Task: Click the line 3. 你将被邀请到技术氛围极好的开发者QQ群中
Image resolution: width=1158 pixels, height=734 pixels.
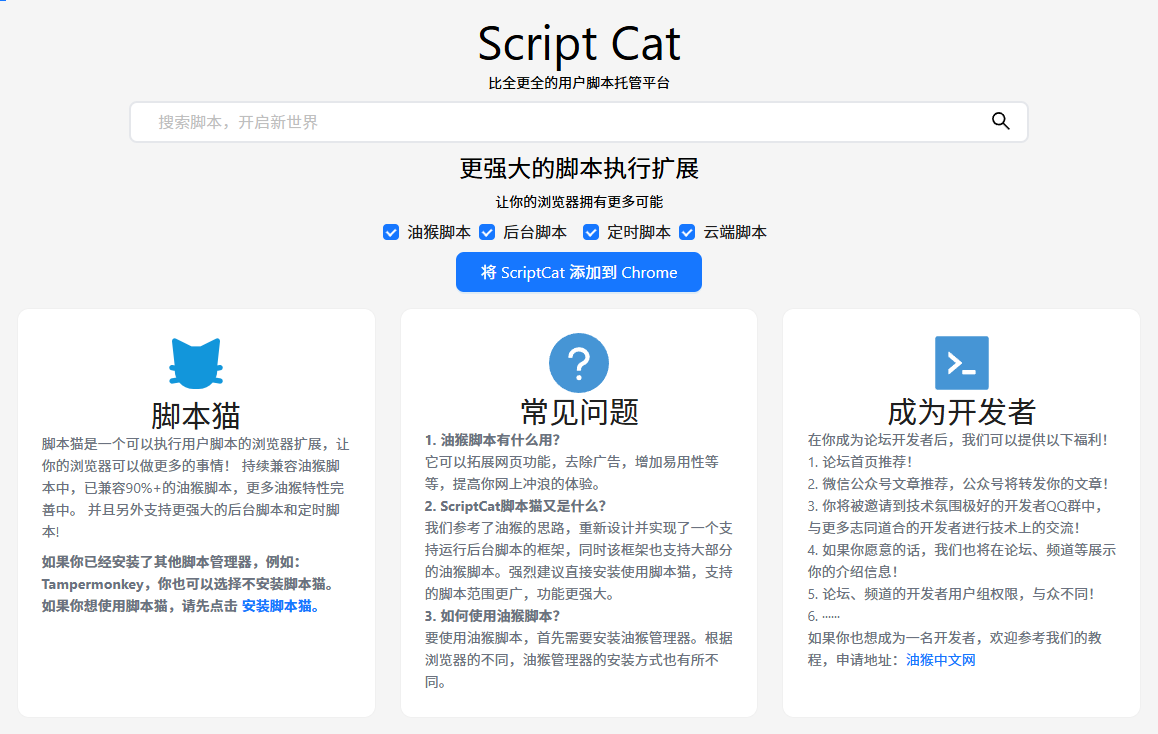Action: point(956,517)
